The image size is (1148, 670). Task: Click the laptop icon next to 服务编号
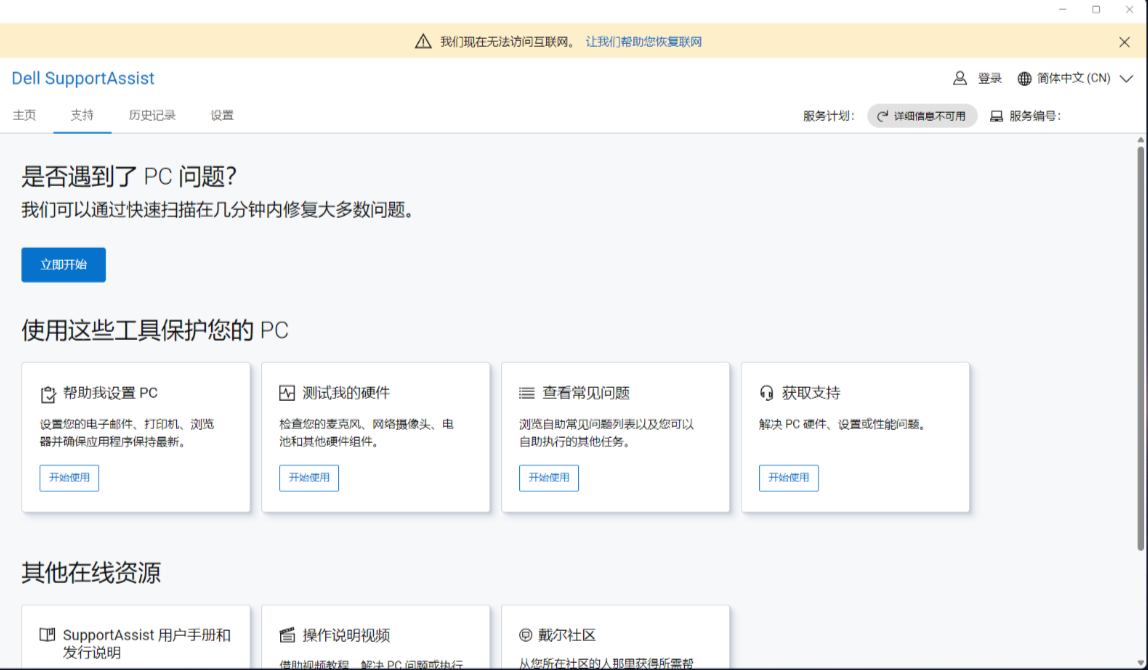click(996, 116)
